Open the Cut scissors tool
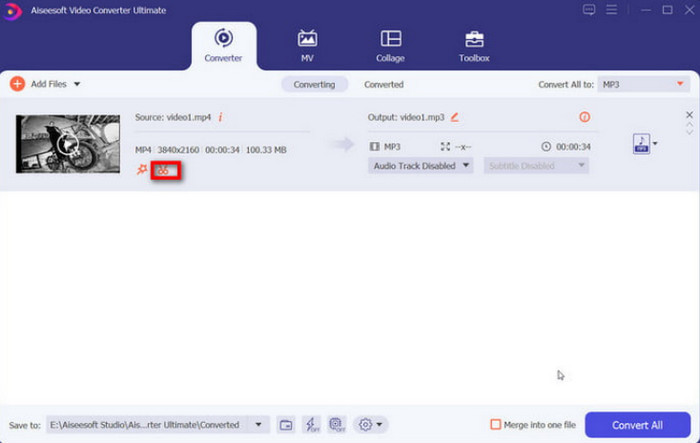The height and width of the screenshot is (443, 700). coord(163,171)
